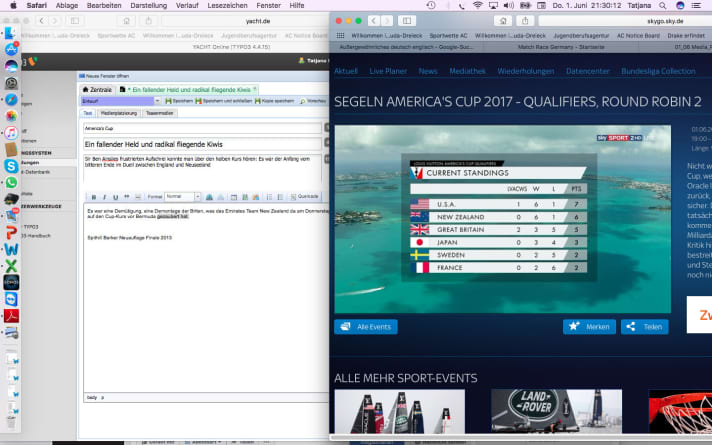Open Sportwette AC bookmark in skygo window

coord(448,35)
